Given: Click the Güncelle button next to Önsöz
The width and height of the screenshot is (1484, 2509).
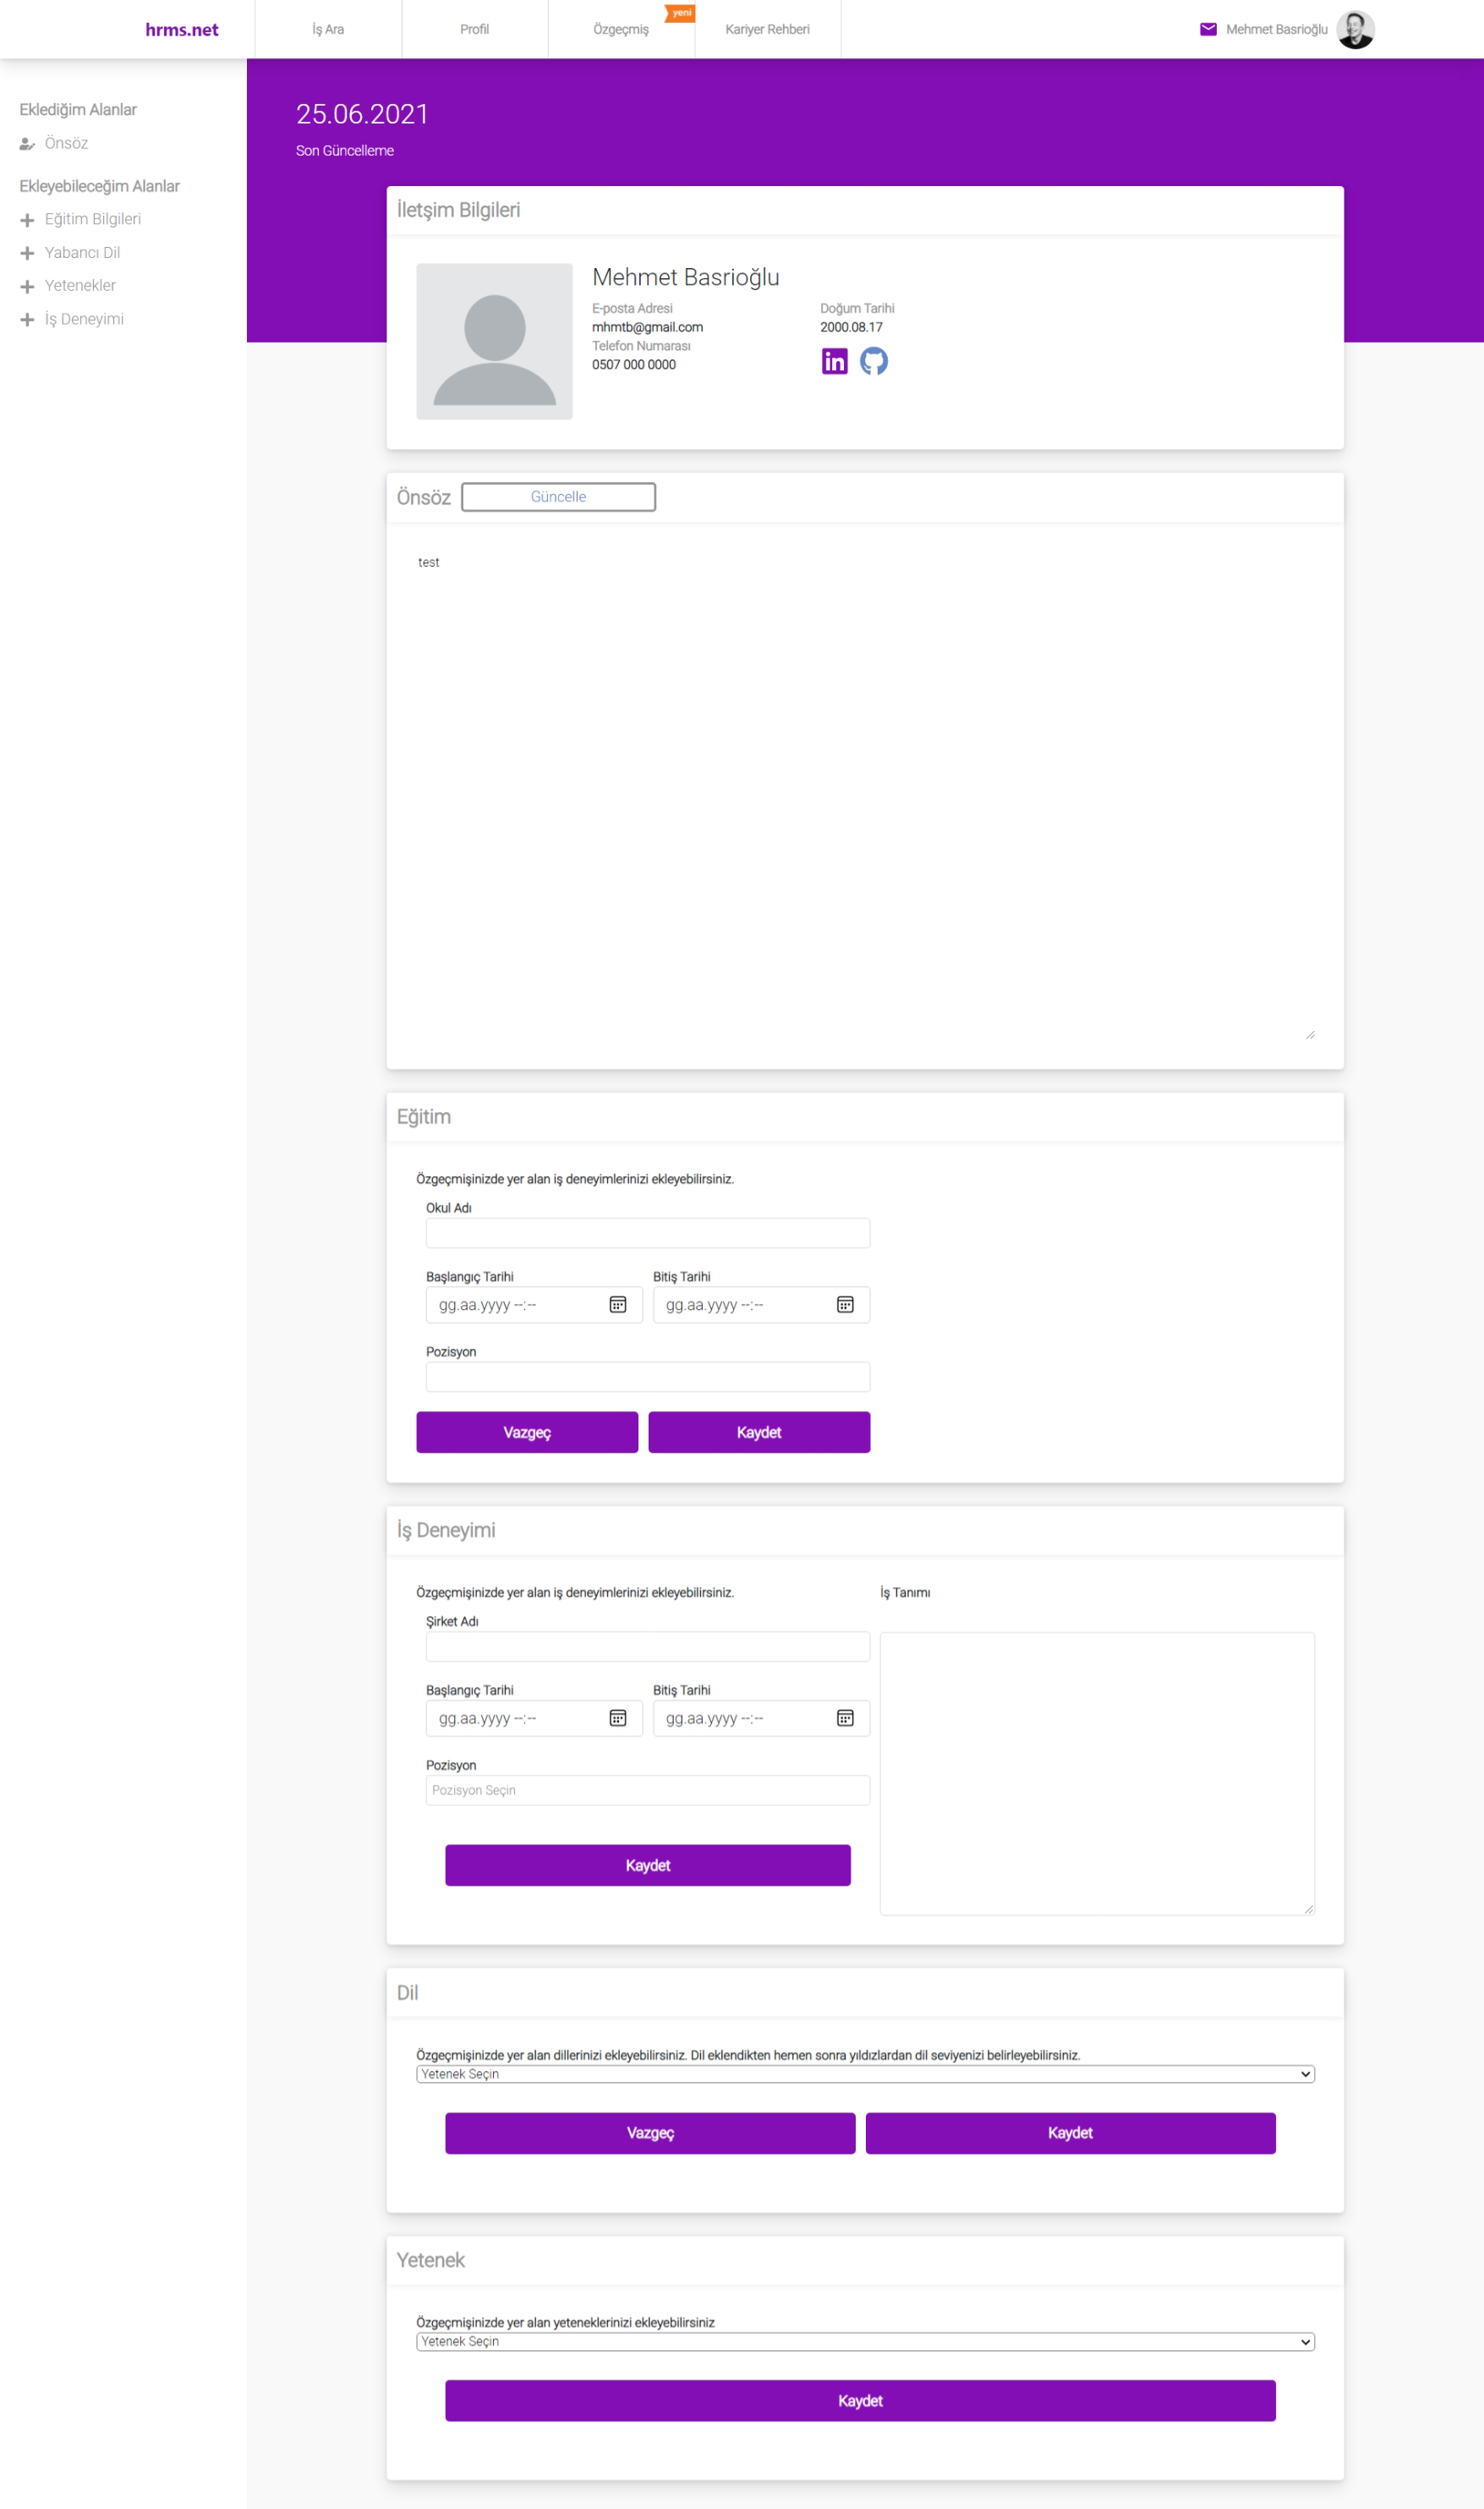Looking at the screenshot, I should (x=558, y=496).
